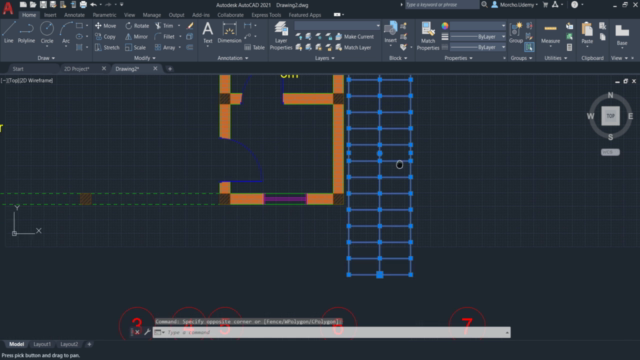Click the object color wheel swatch
This screenshot has width=640, height=360.
[x=445, y=26]
